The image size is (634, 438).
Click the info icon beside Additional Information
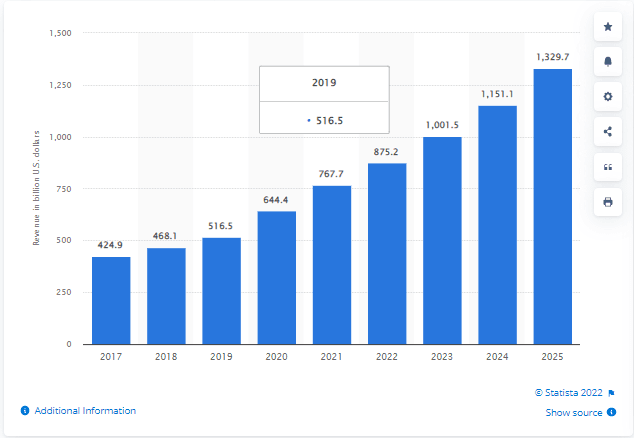(25, 410)
